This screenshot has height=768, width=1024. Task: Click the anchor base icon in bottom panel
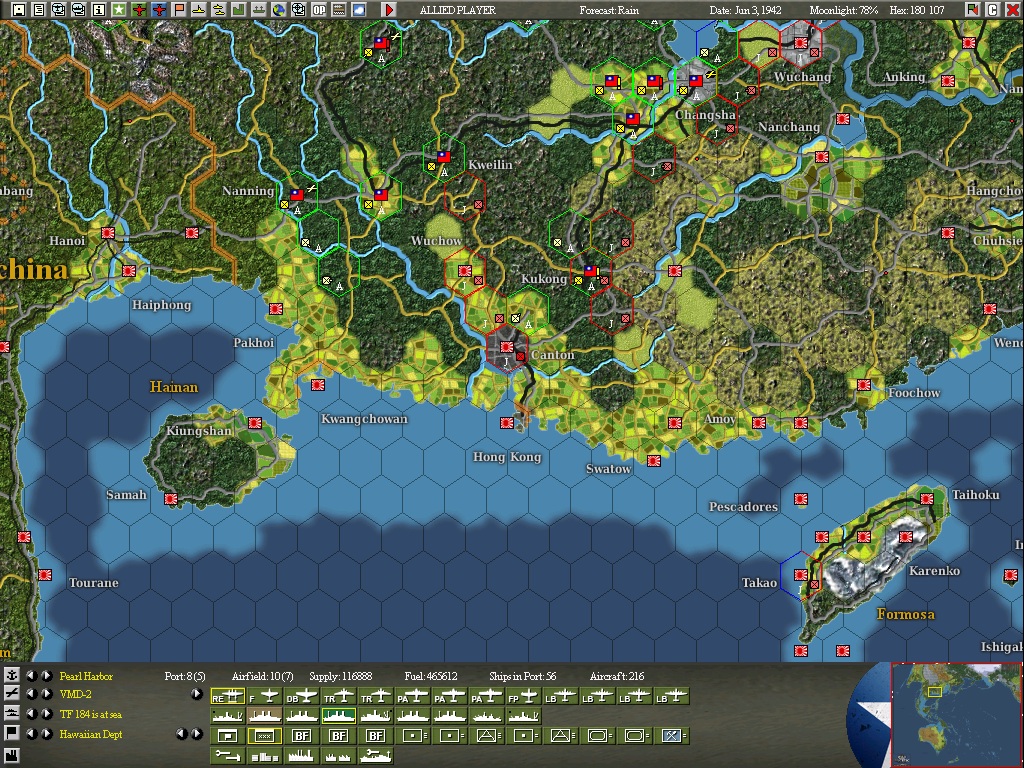11,676
